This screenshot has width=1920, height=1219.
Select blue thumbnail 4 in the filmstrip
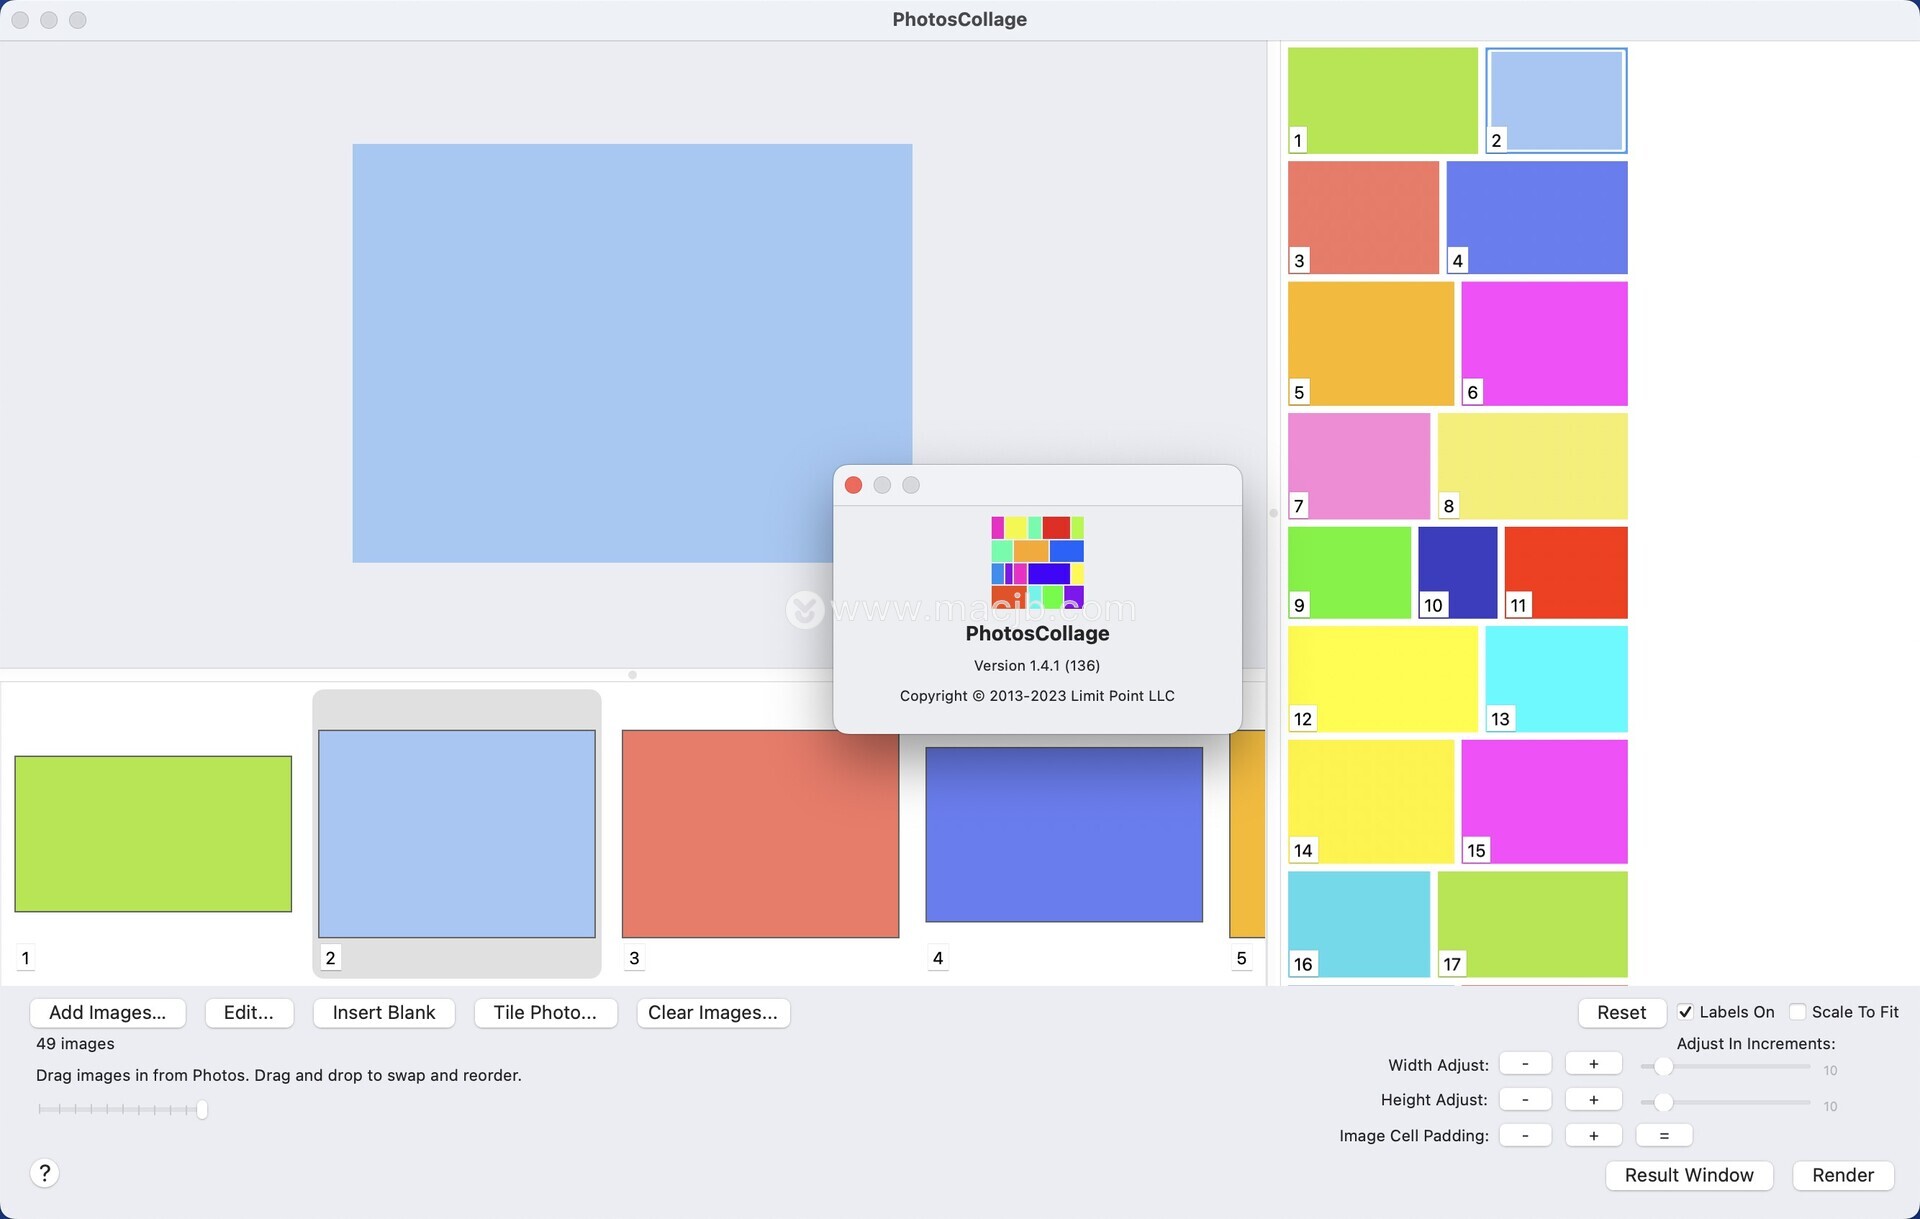click(x=1064, y=834)
